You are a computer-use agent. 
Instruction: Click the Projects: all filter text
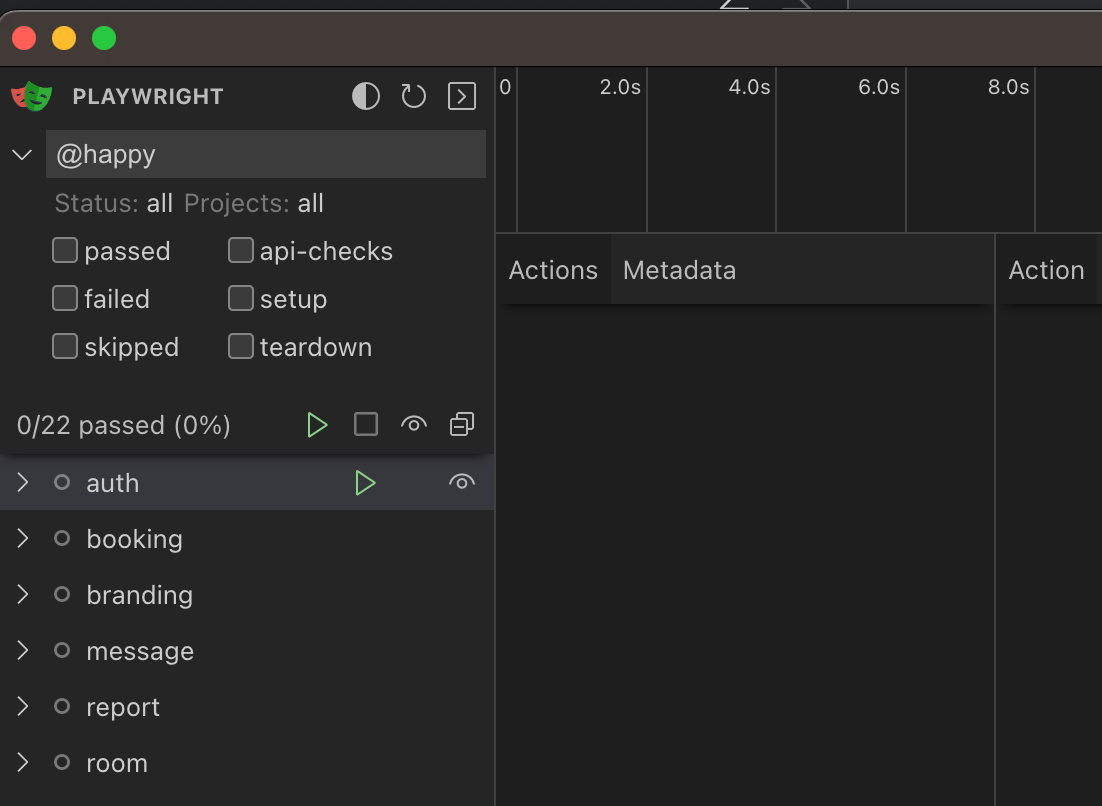click(254, 204)
